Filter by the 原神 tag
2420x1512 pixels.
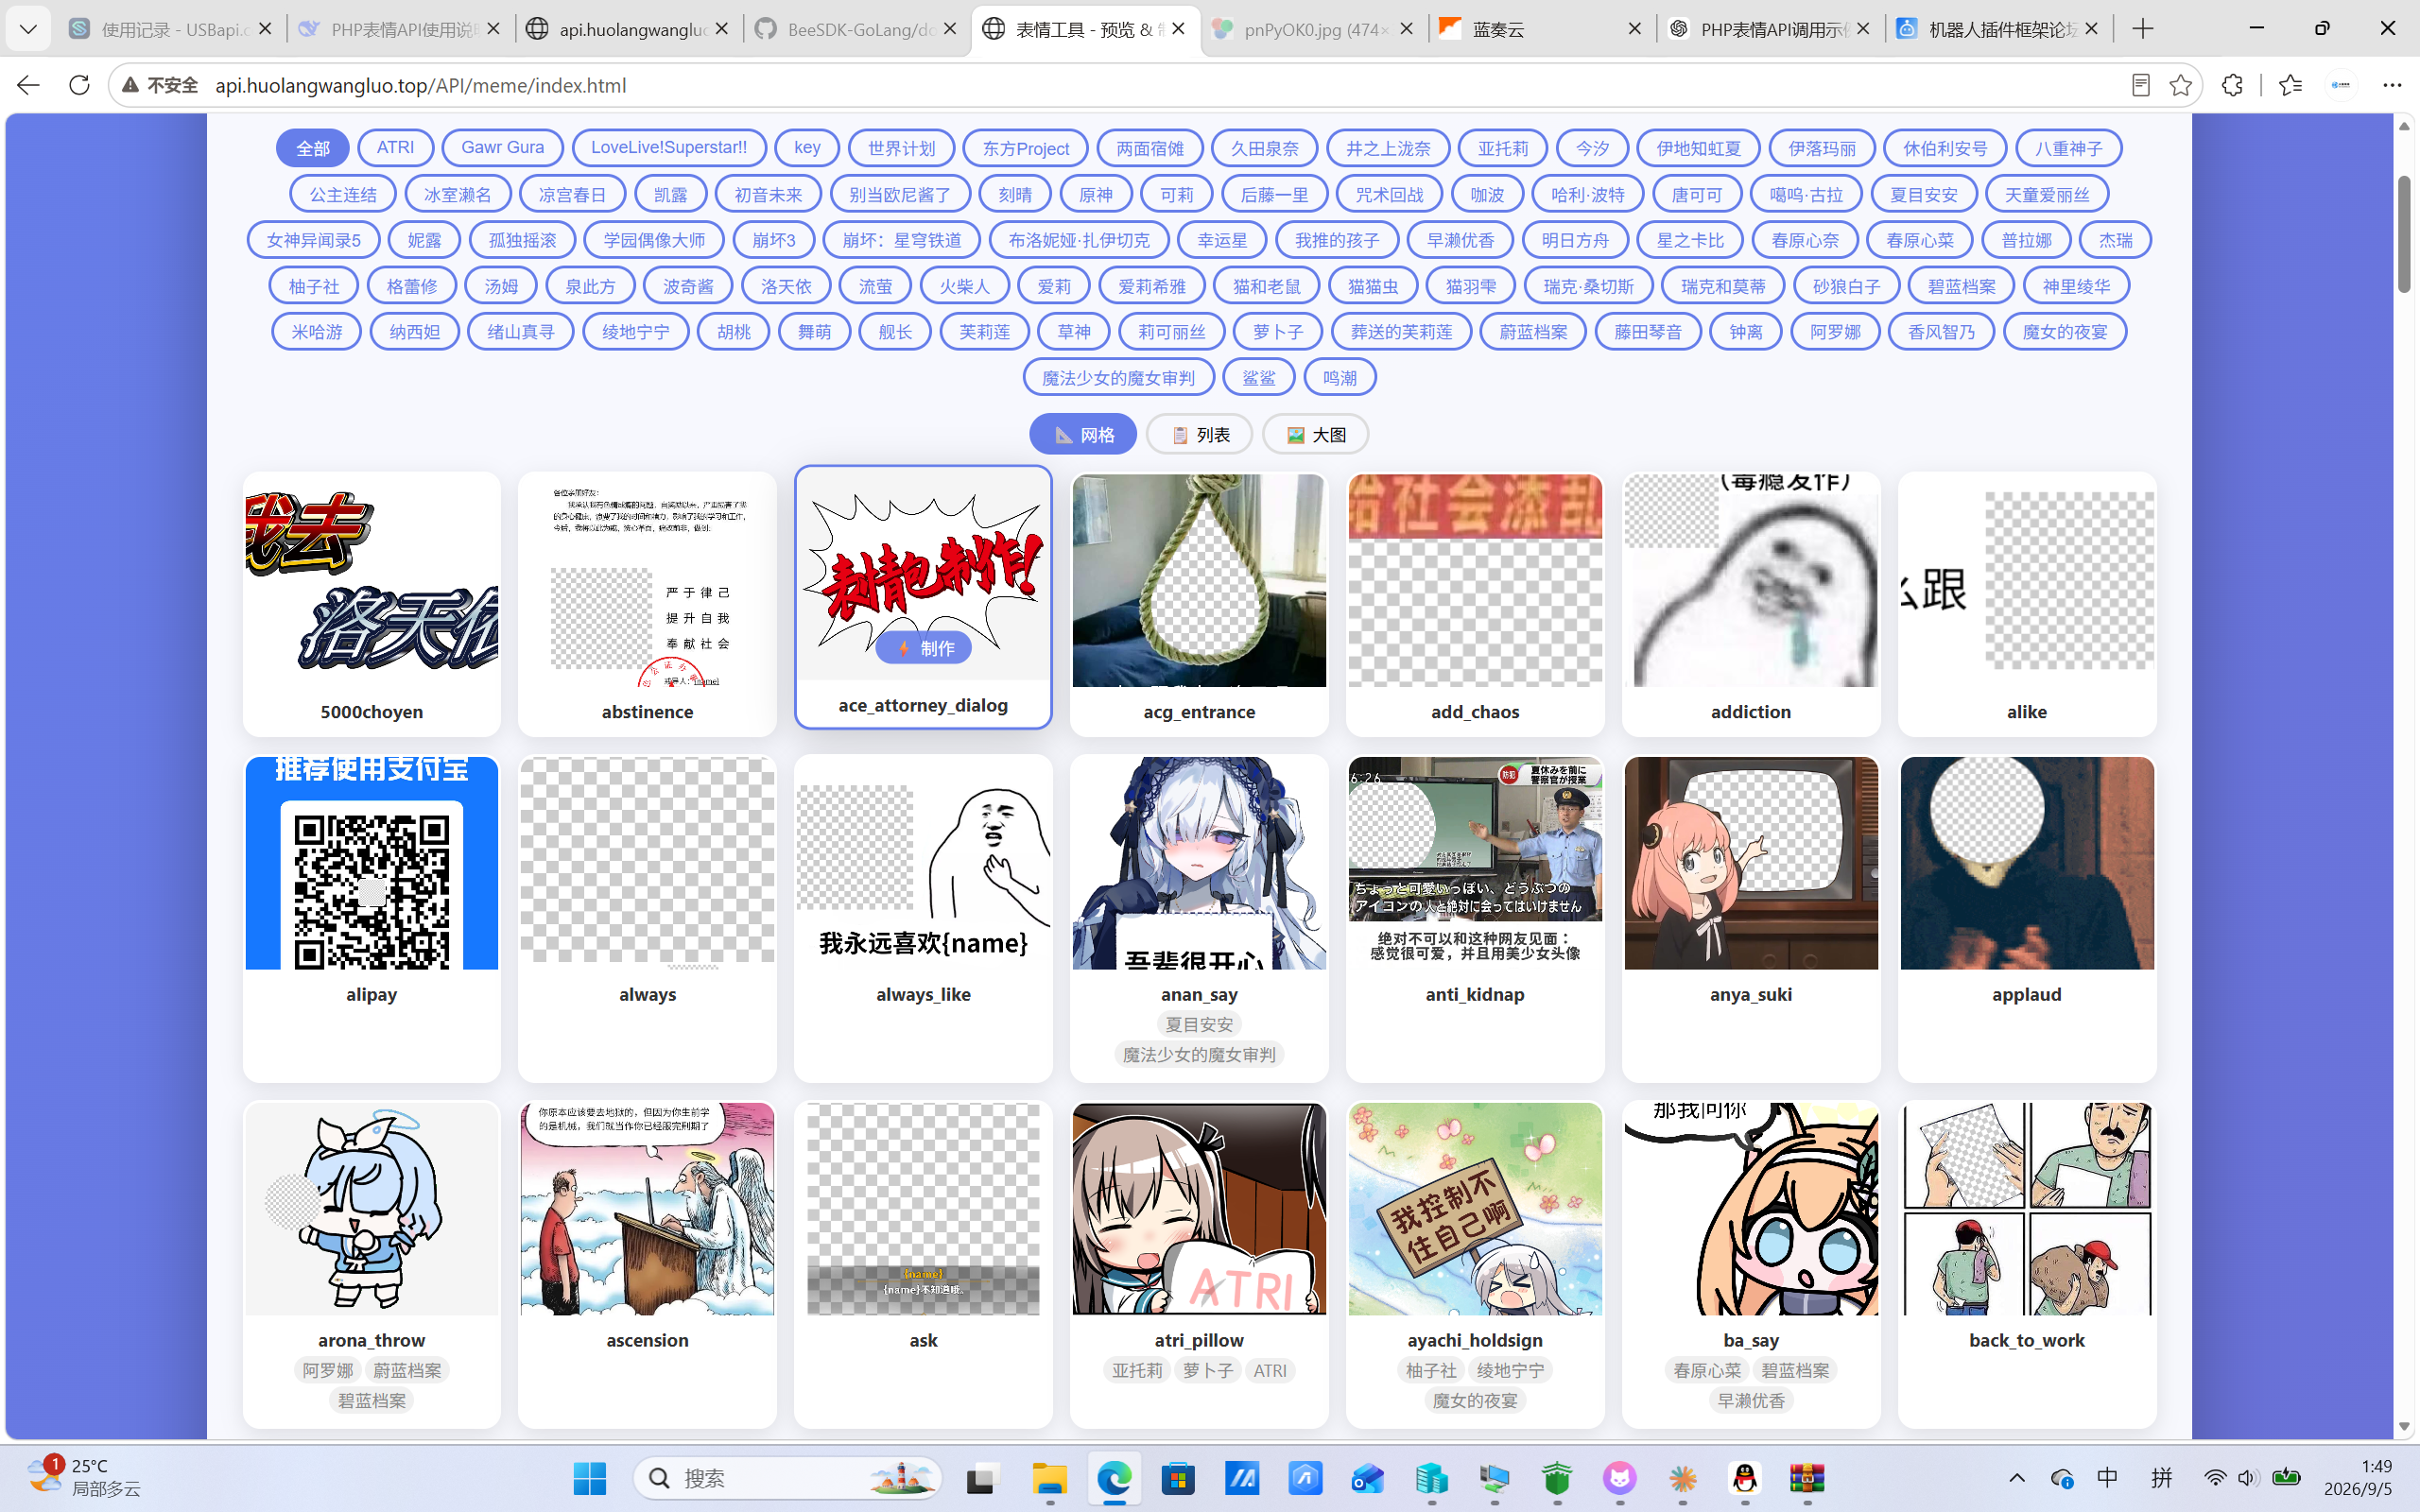click(1096, 194)
